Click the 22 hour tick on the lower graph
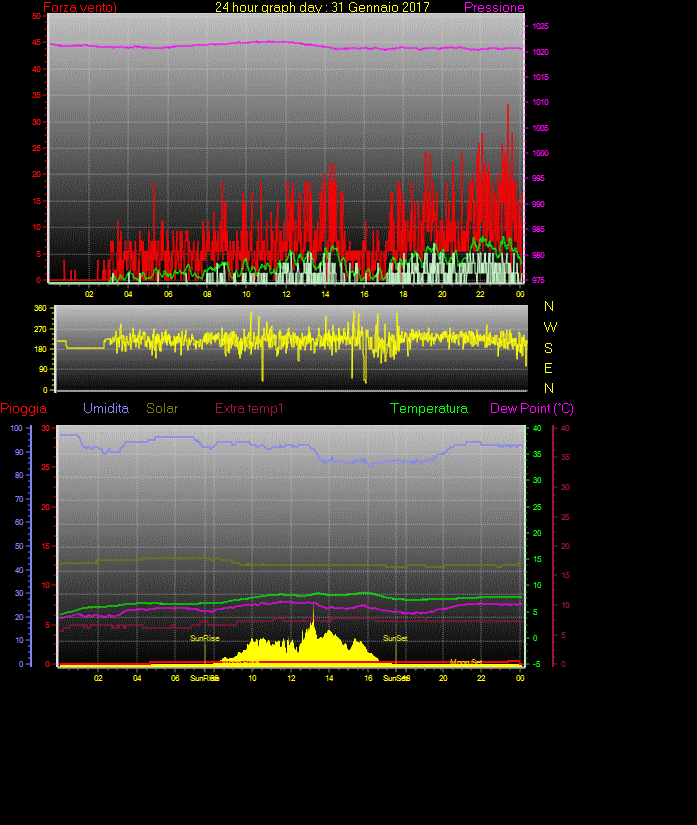The width and height of the screenshot is (697, 825). click(x=481, y=678)
